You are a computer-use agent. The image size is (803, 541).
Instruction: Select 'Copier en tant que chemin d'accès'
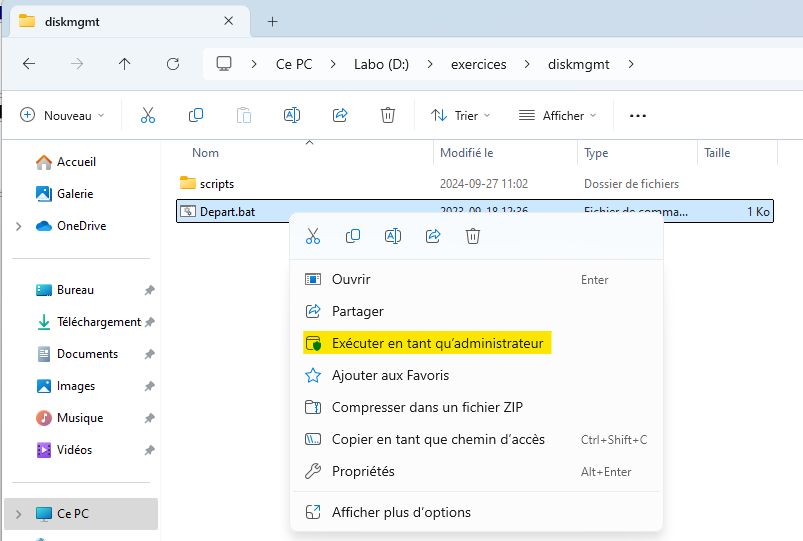coord(438,439)
